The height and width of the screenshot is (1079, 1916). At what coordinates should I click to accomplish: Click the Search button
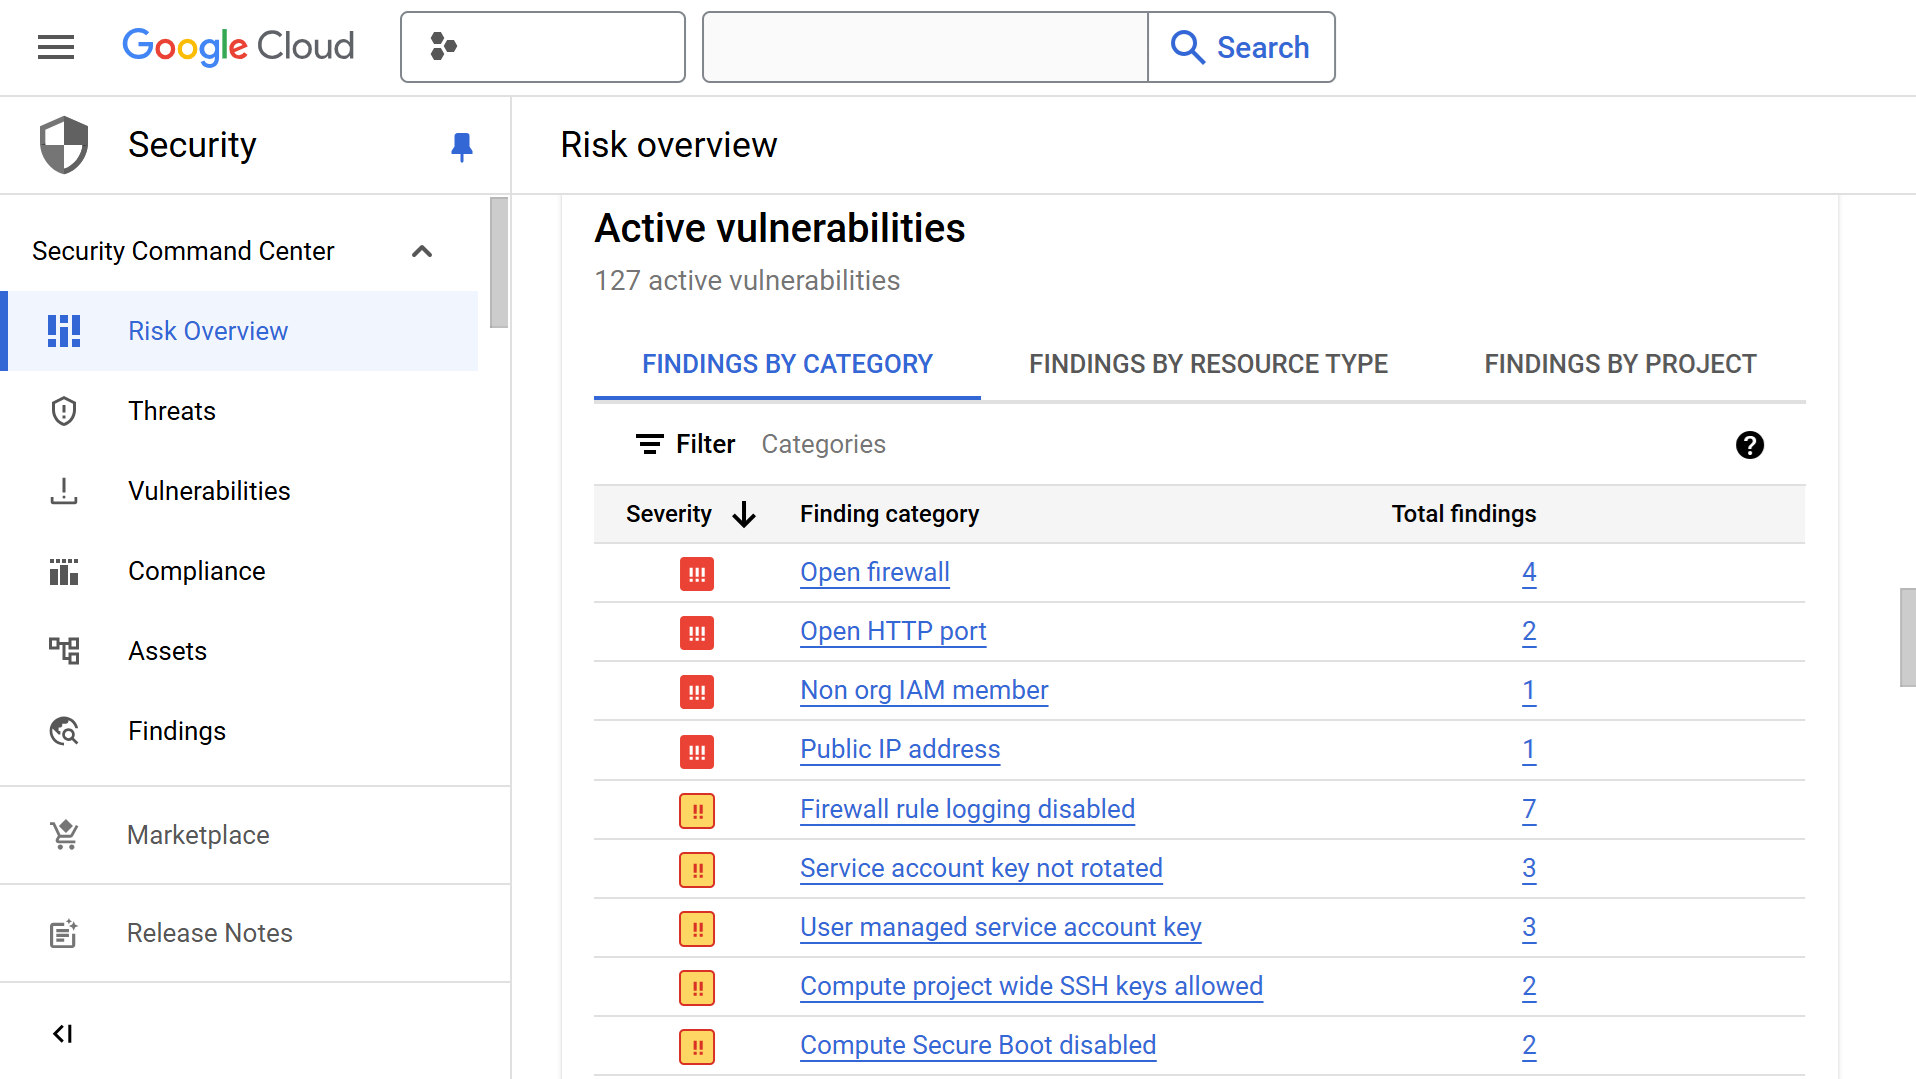1241,47
